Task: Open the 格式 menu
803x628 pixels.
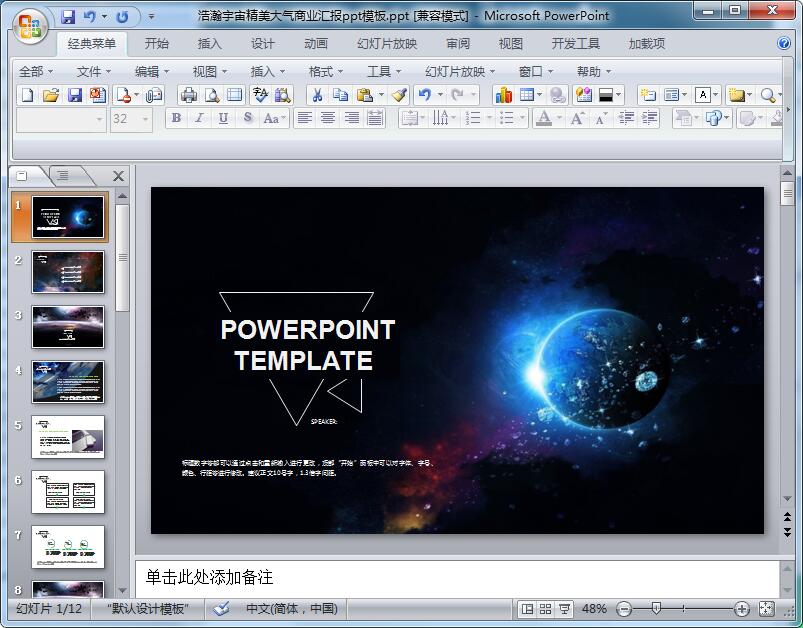Action: (326, 72)
